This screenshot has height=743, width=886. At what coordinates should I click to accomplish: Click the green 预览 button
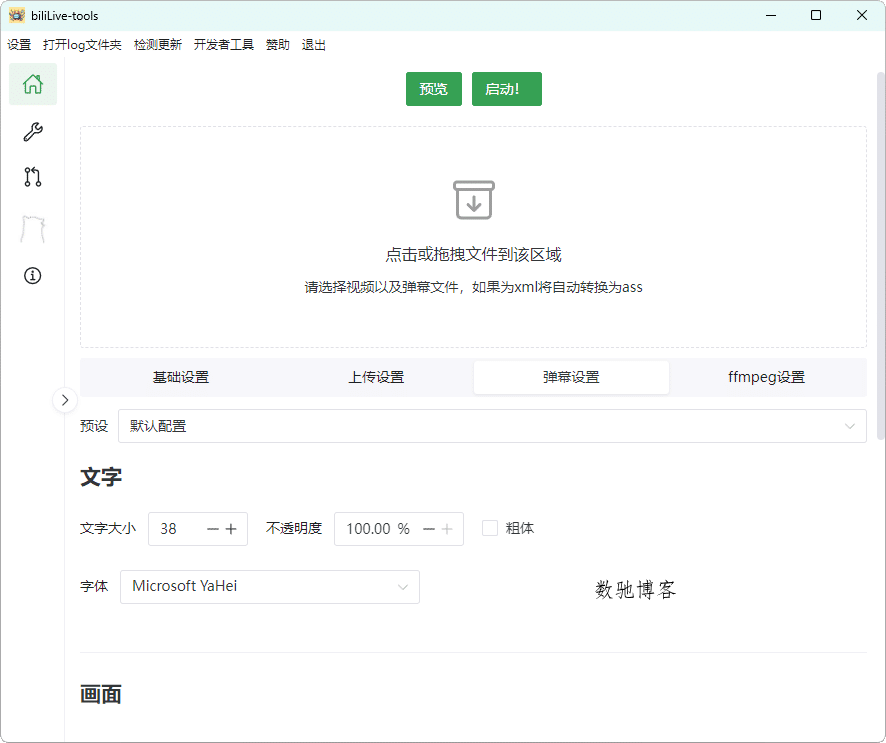click(x=434, y=89)
